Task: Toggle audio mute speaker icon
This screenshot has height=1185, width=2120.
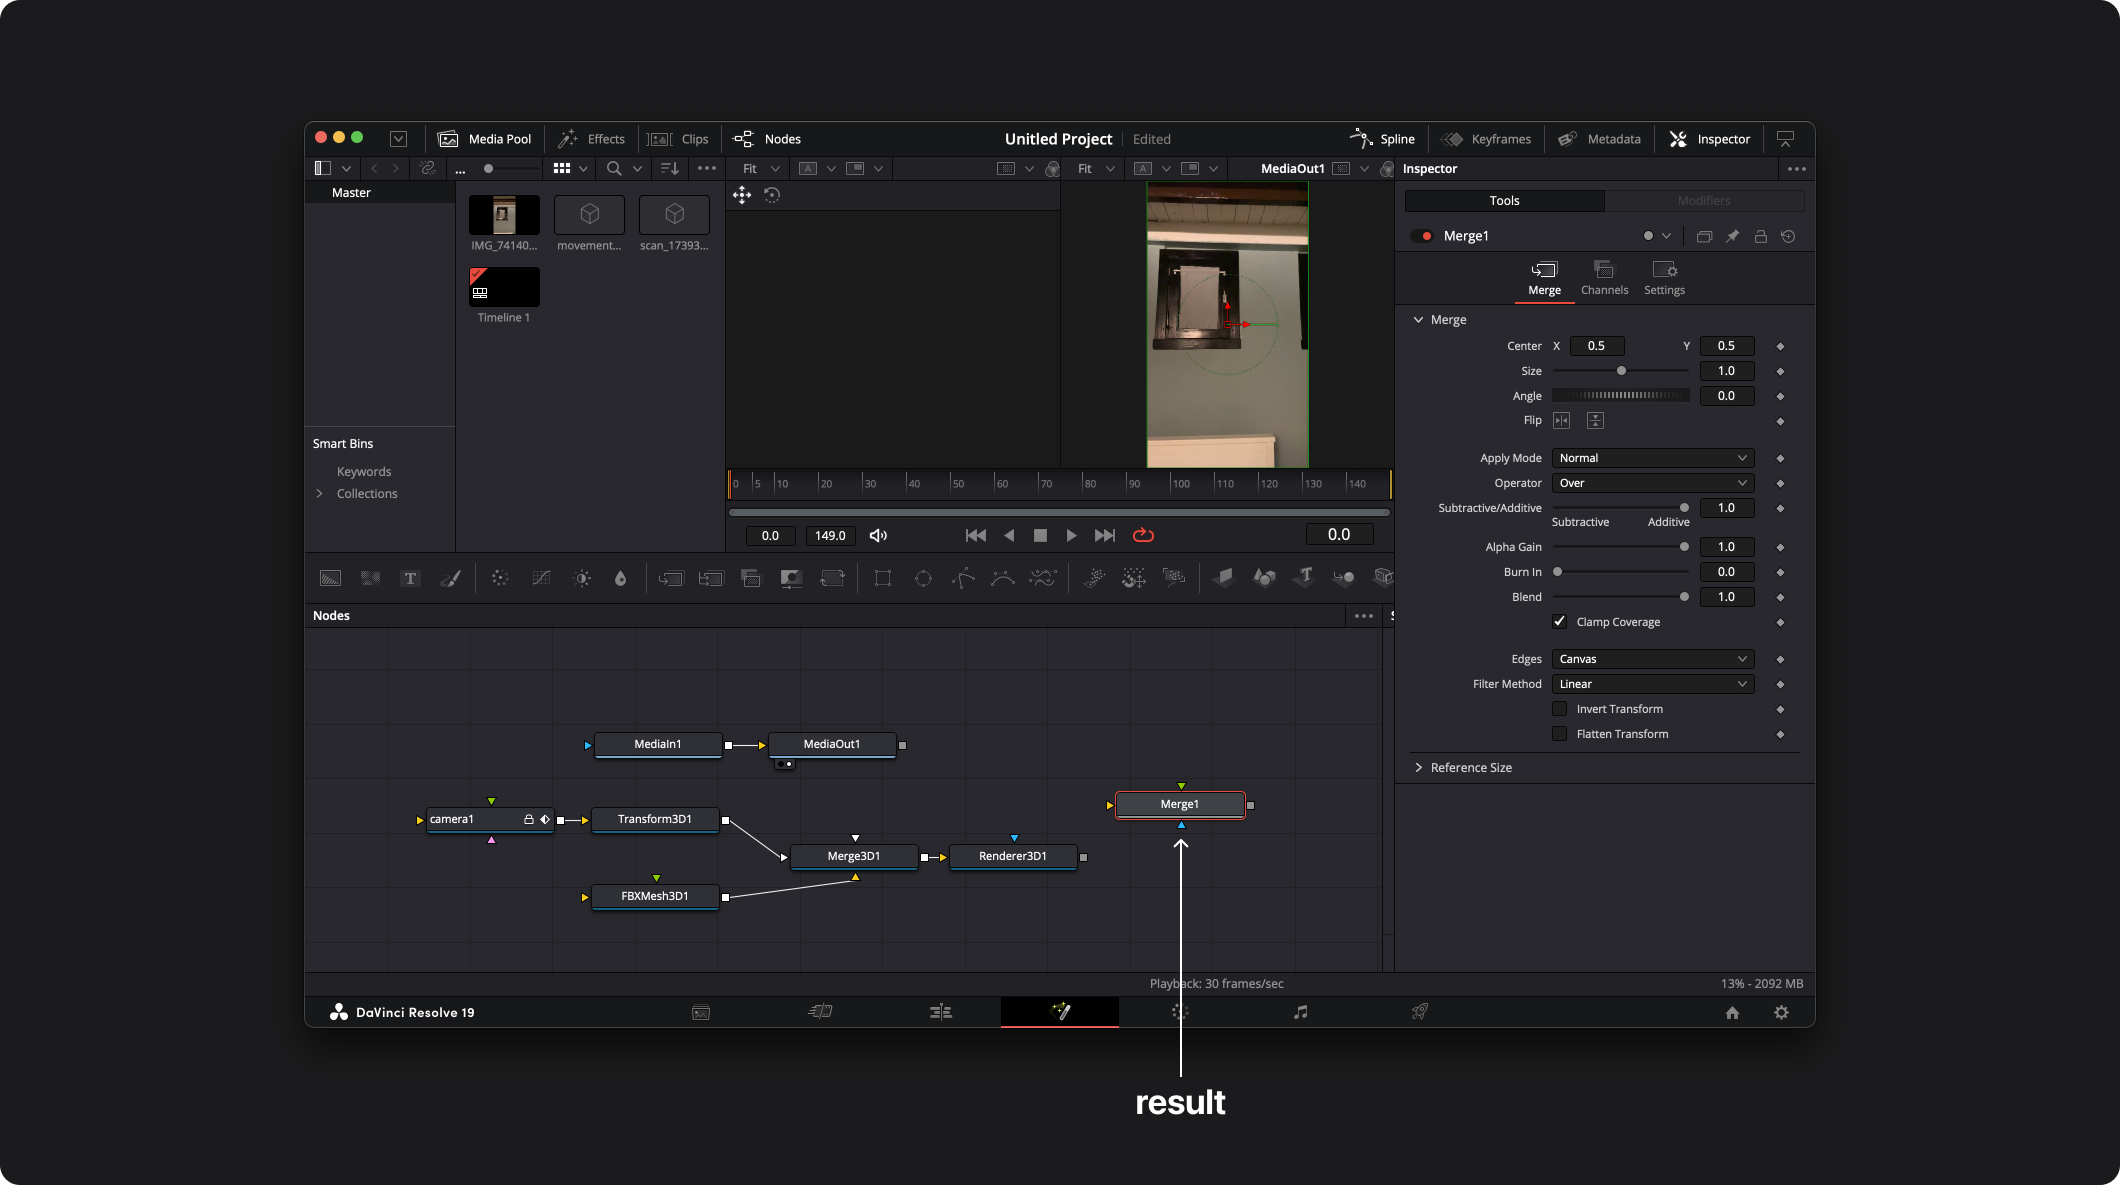Action: click(x=878, y=535)
